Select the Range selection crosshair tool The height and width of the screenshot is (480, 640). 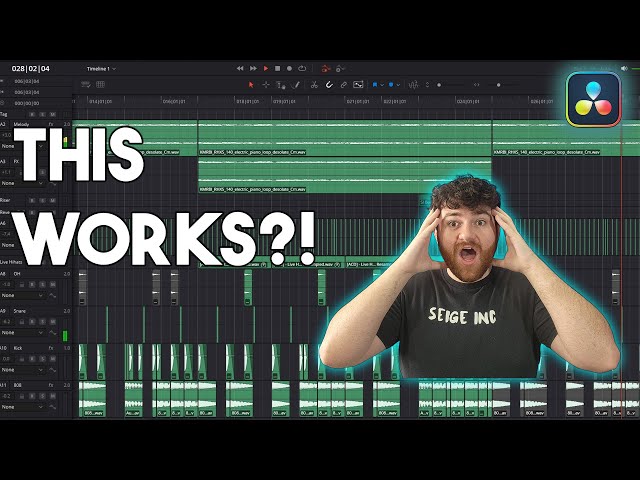266,84
